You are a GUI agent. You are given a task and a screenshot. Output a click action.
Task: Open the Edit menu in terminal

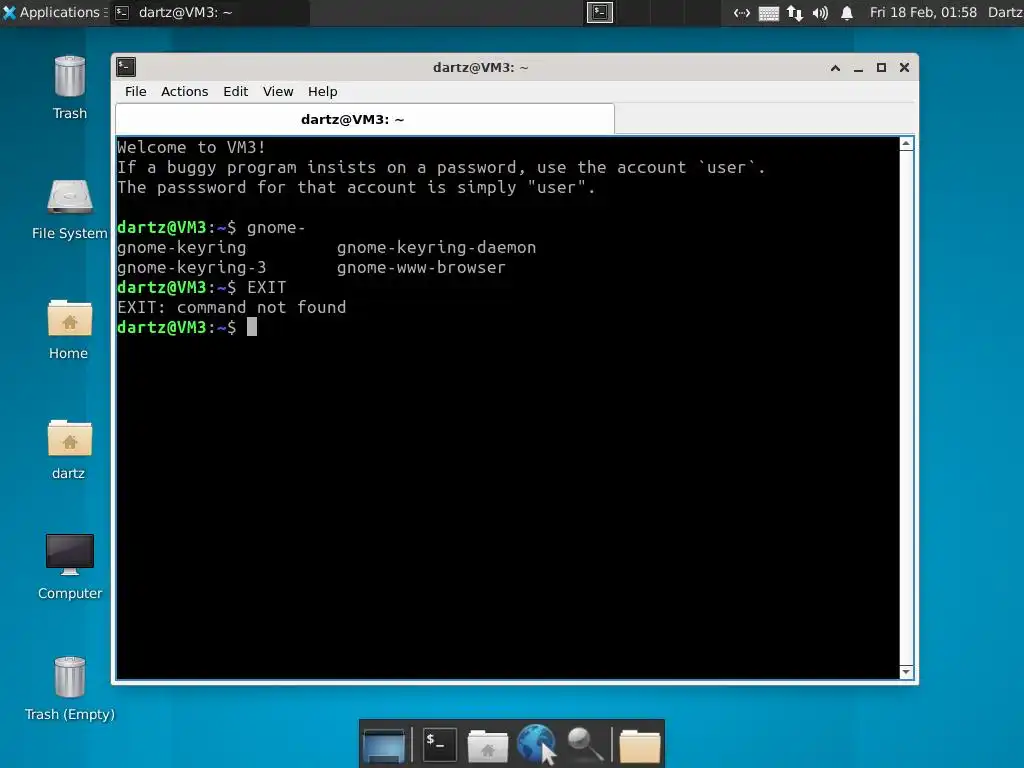(x=235, y=91)
